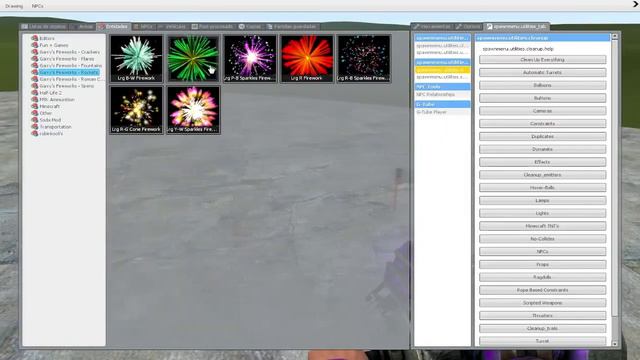The height and width of the screenshot is (360, 640).
Task: Switch to the Entidades tab
Action: [x=113, y=27]
